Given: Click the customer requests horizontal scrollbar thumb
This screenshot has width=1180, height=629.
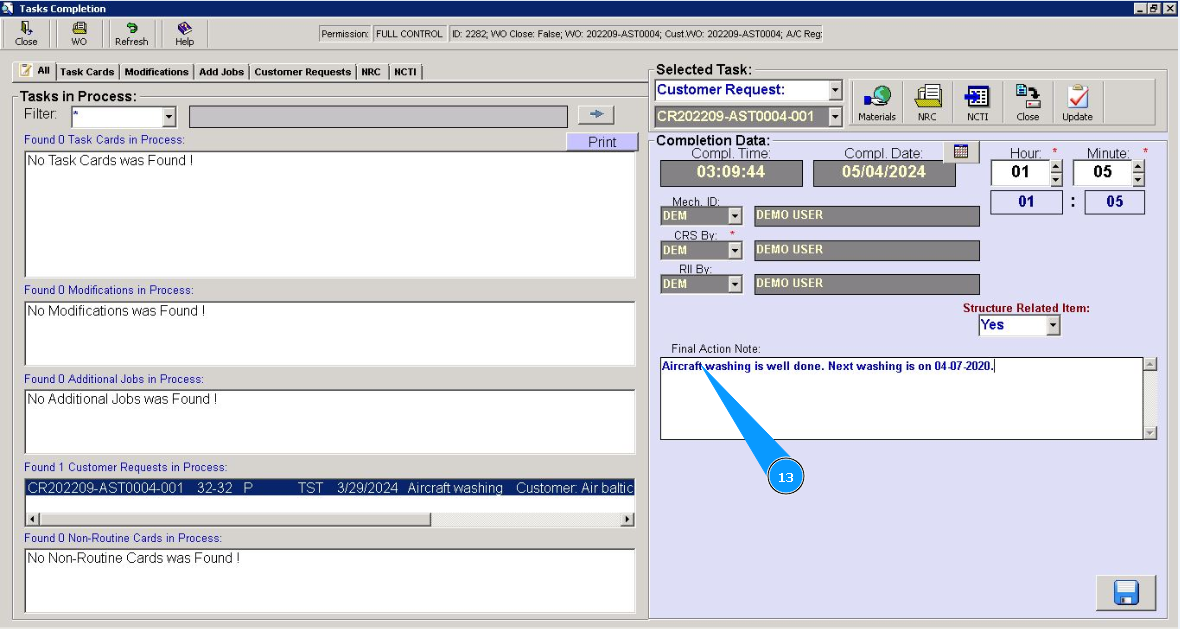Looking at the screenshot, I should (x=234, y=519).
